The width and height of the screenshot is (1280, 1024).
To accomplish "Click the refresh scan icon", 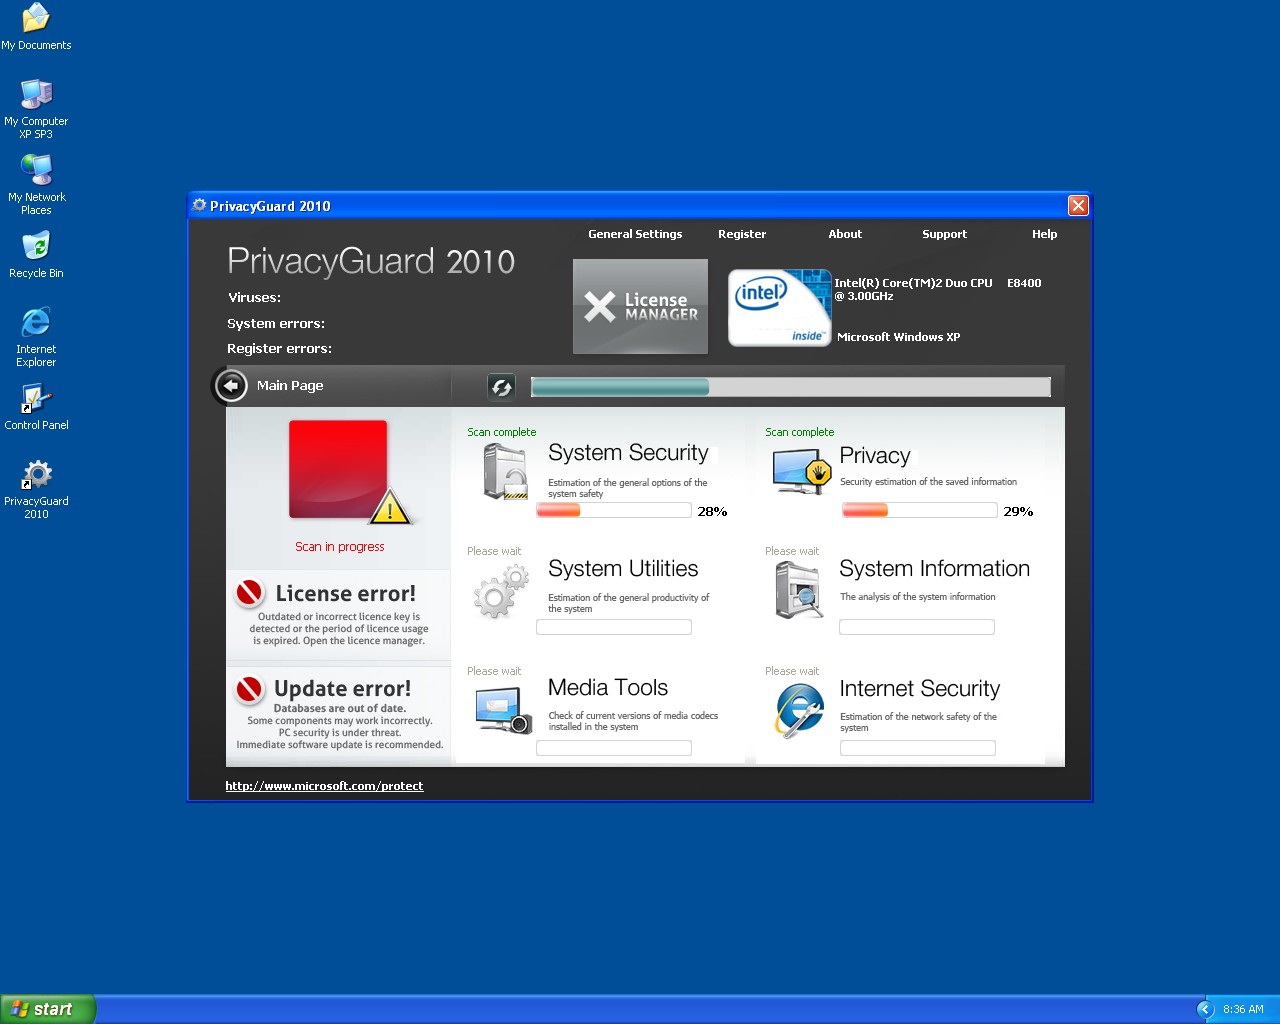I will [501, 387].
